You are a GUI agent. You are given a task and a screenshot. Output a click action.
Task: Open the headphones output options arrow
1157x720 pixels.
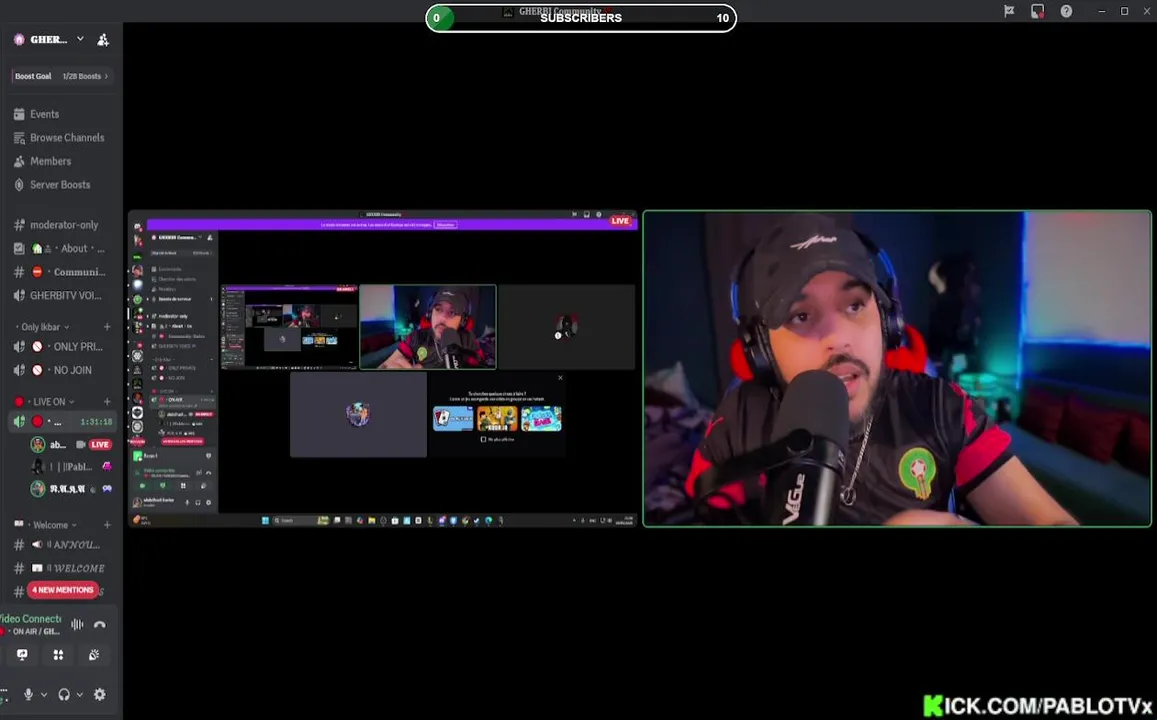pyautogui.click(x=80, y=695)
